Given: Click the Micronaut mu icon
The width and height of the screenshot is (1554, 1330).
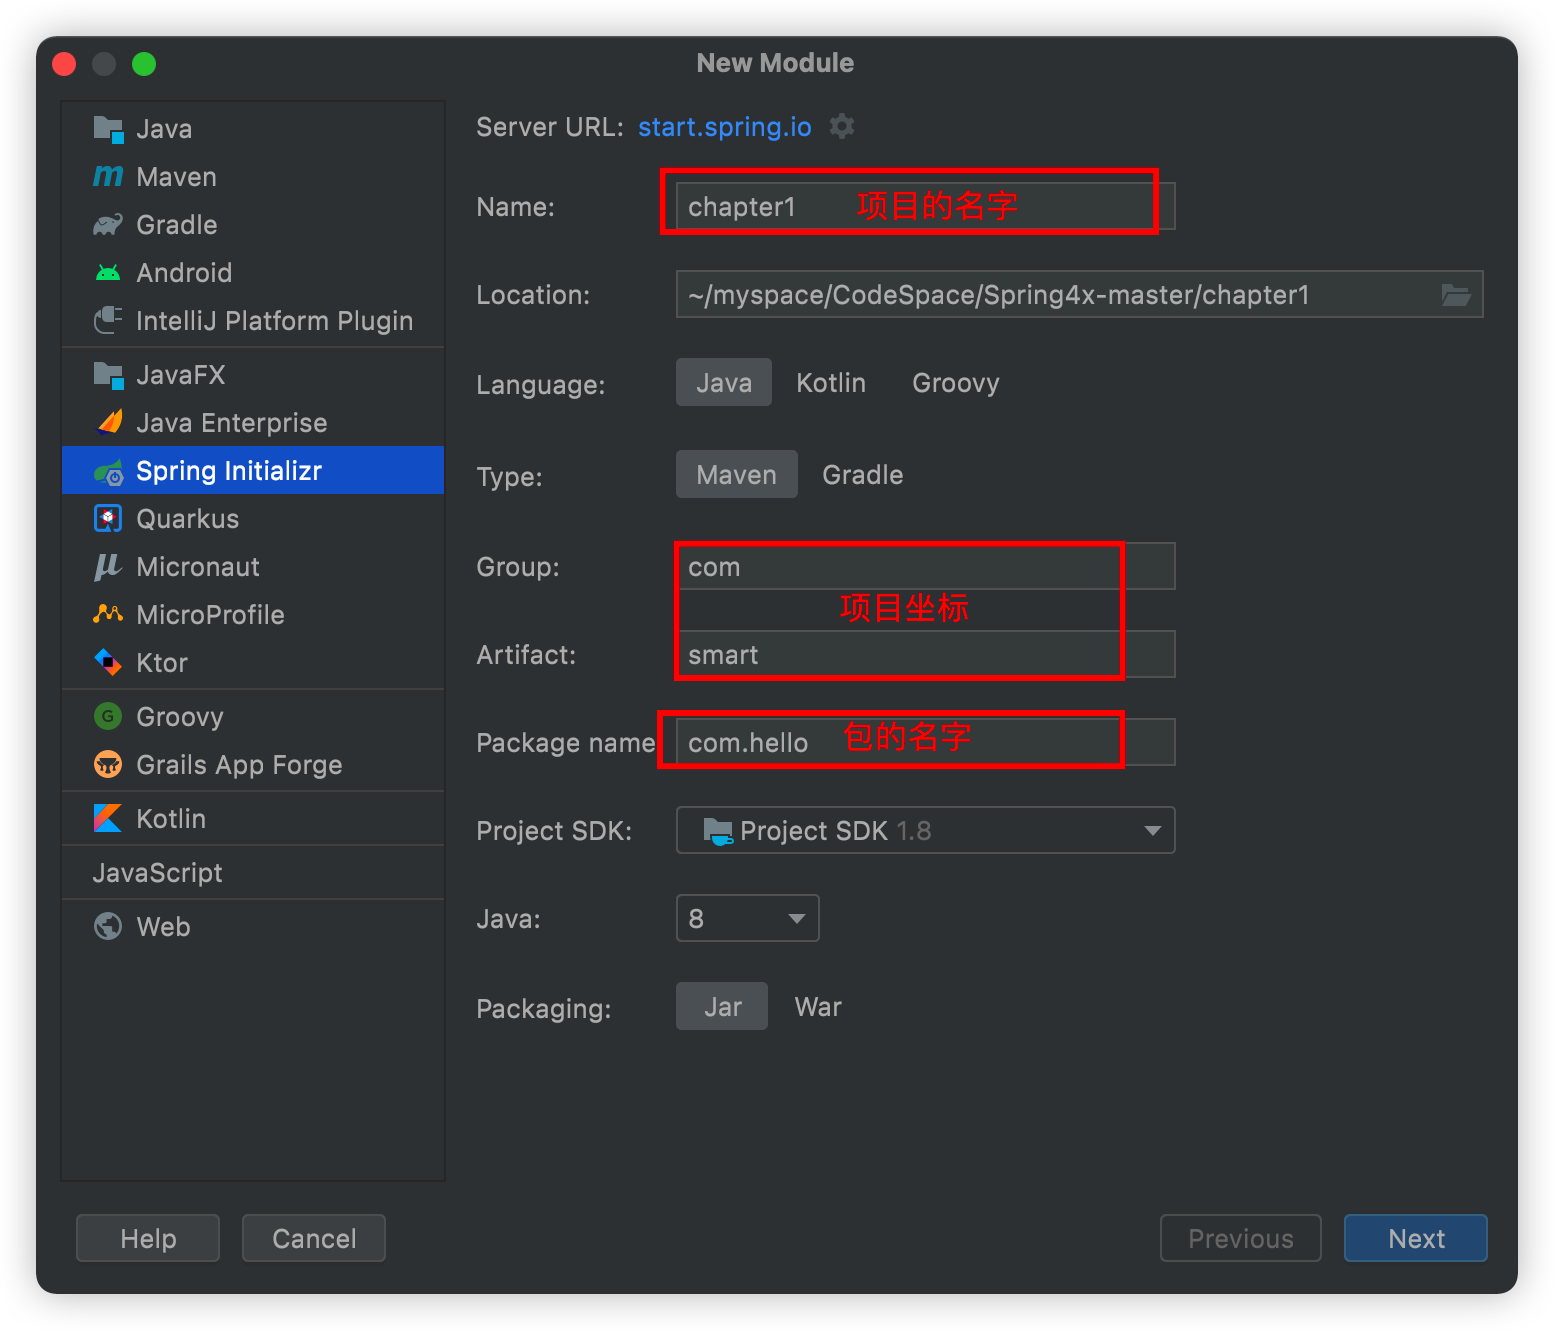Looking at the screenshot, I should (x=108, y=567).
